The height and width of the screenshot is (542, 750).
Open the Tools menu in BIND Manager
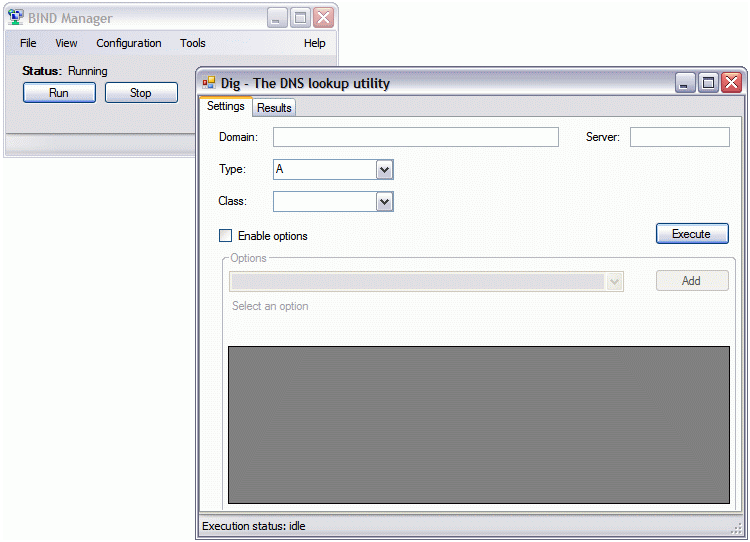tap(192, 43)
